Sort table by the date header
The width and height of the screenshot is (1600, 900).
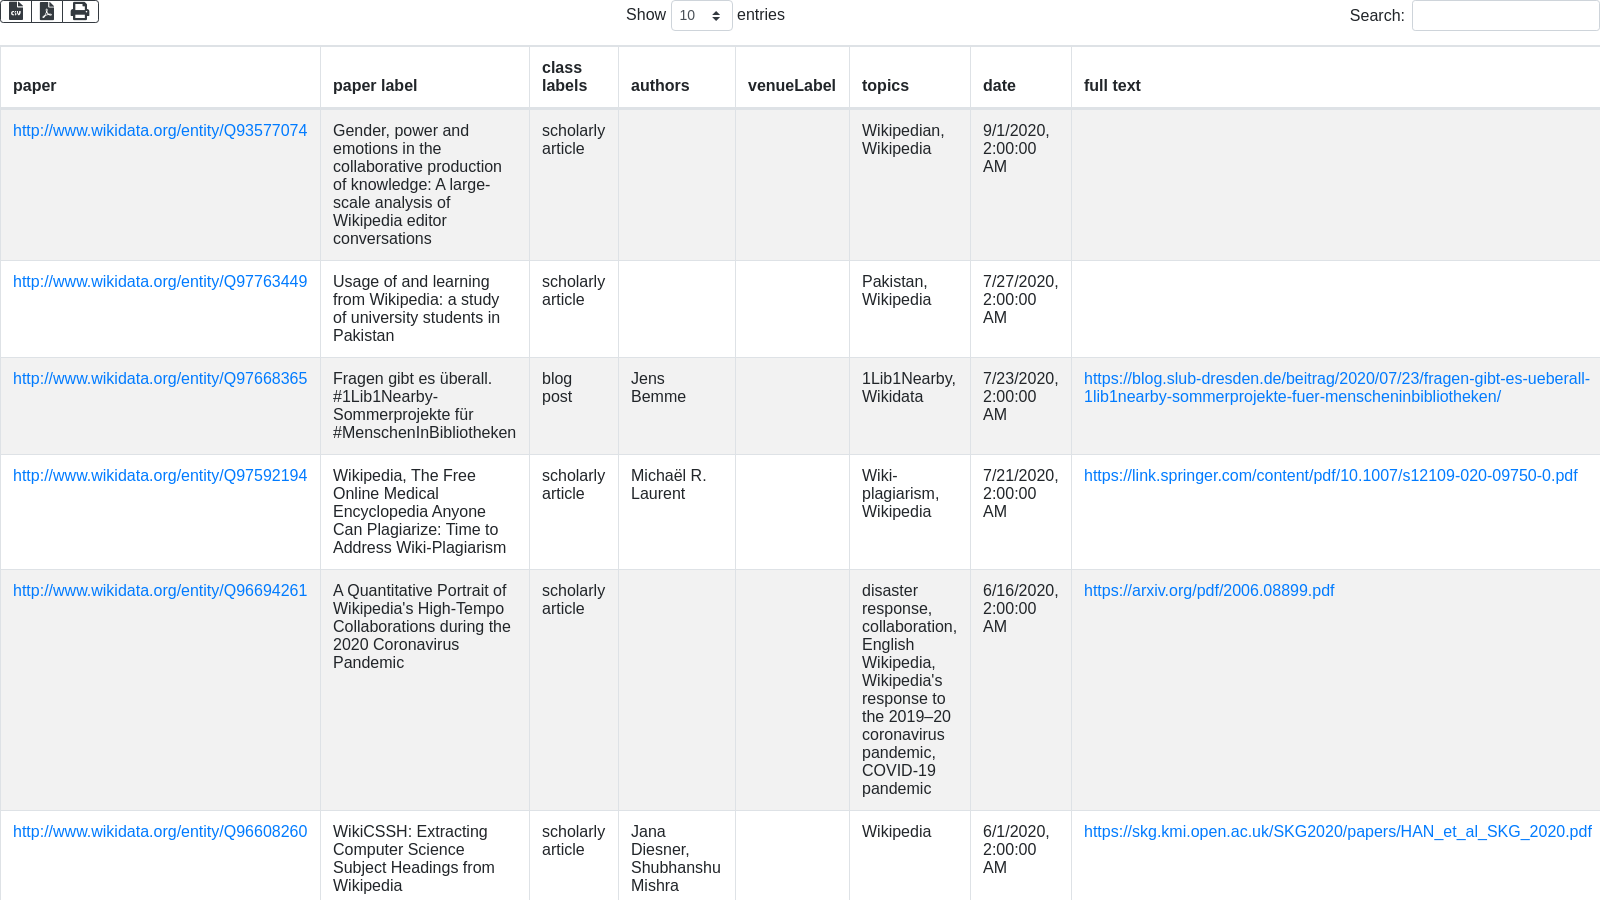pos(999,86)
